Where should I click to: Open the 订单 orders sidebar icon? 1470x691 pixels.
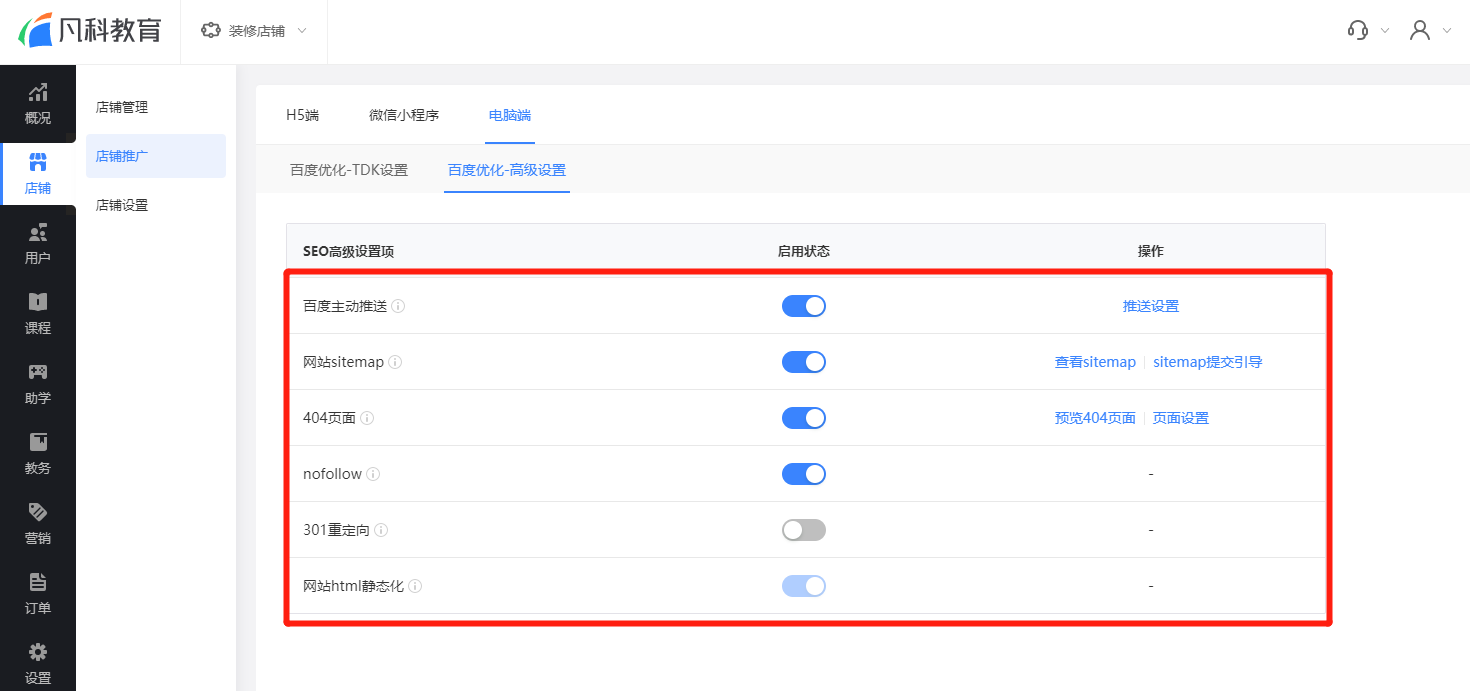38,582
